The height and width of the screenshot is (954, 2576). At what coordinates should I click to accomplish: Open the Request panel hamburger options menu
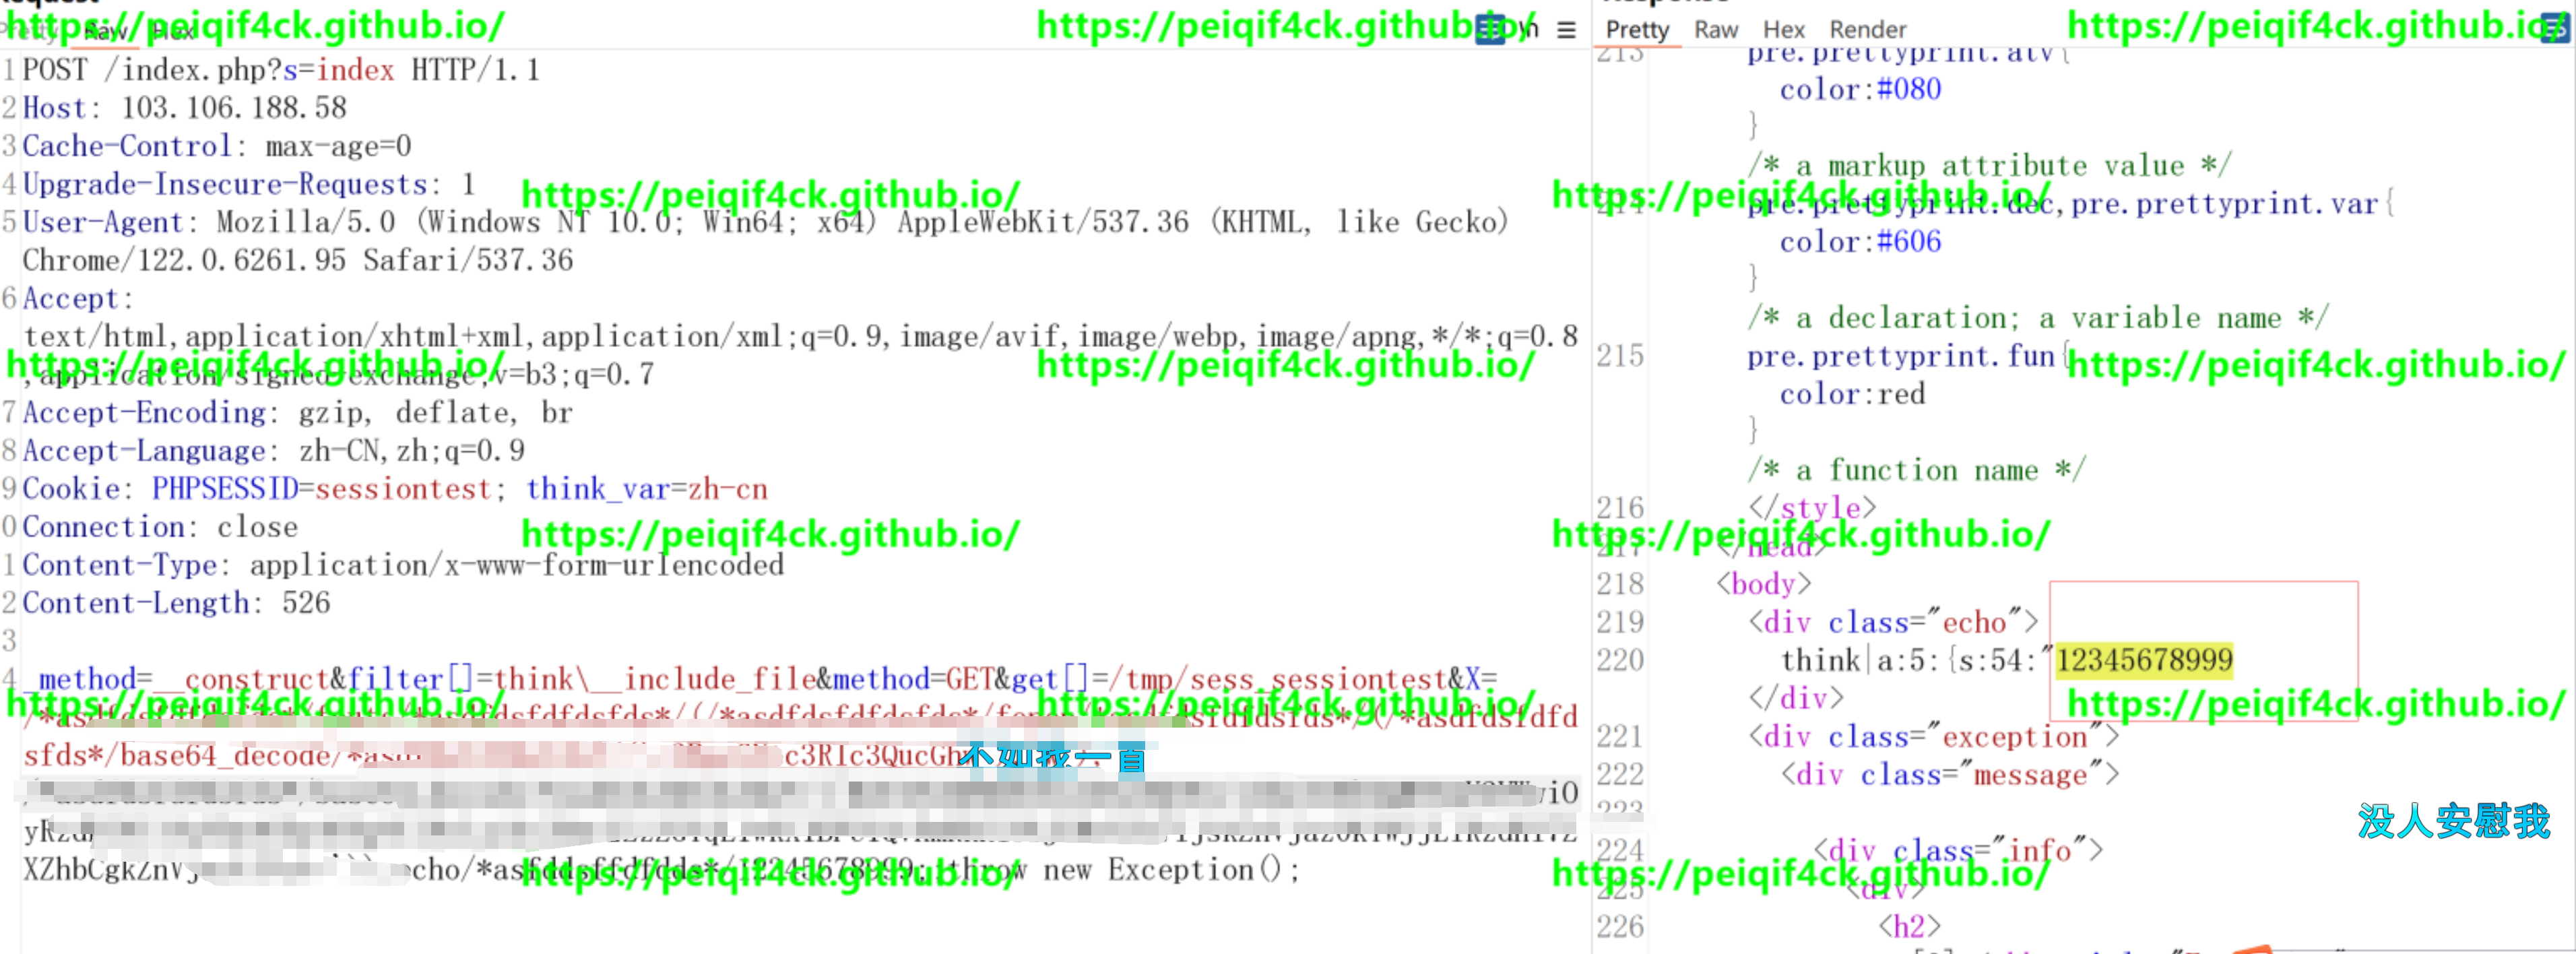tap(1566, 30)
